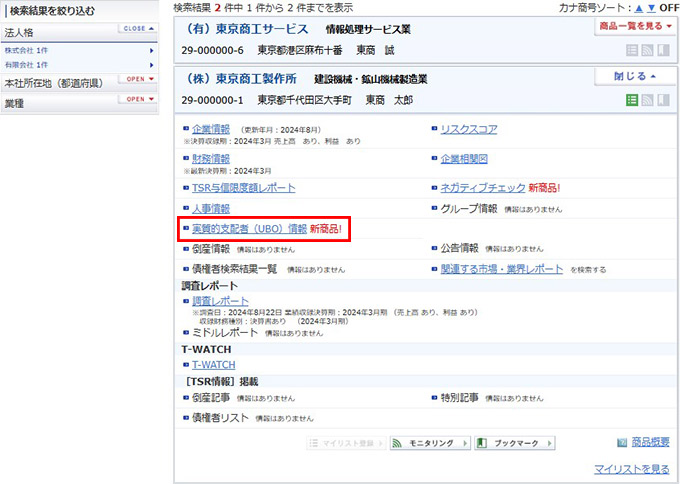Image resolution: width=680 pixels, height=484 pixels.
Task: Expand the 業種 filter with OPEN
Action: pyautogui.click(x=138, y=99)
